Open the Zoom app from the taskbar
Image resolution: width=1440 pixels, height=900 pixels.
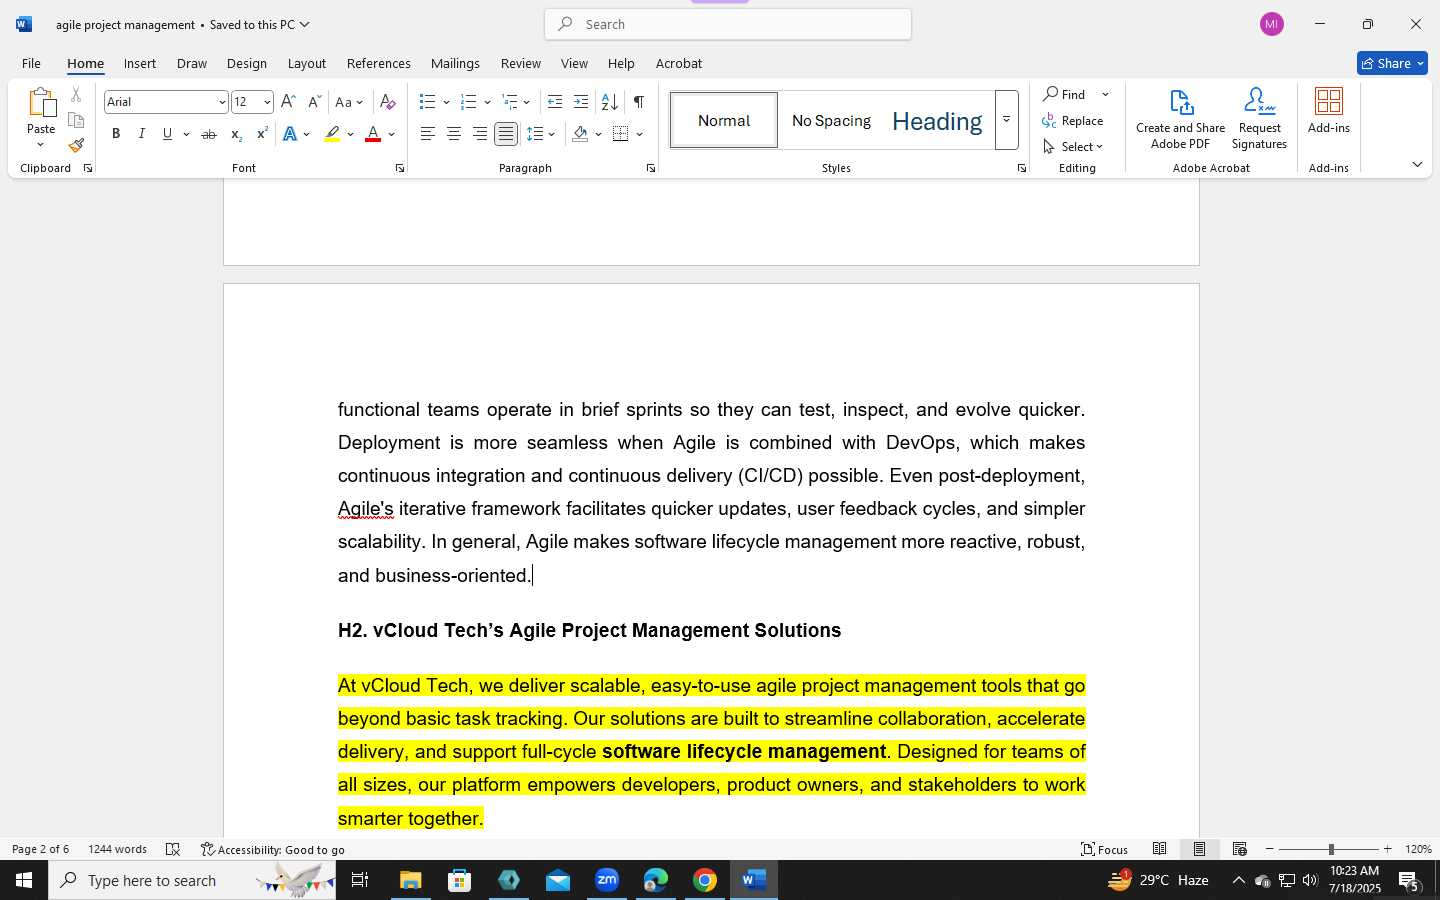pos(607,880)
